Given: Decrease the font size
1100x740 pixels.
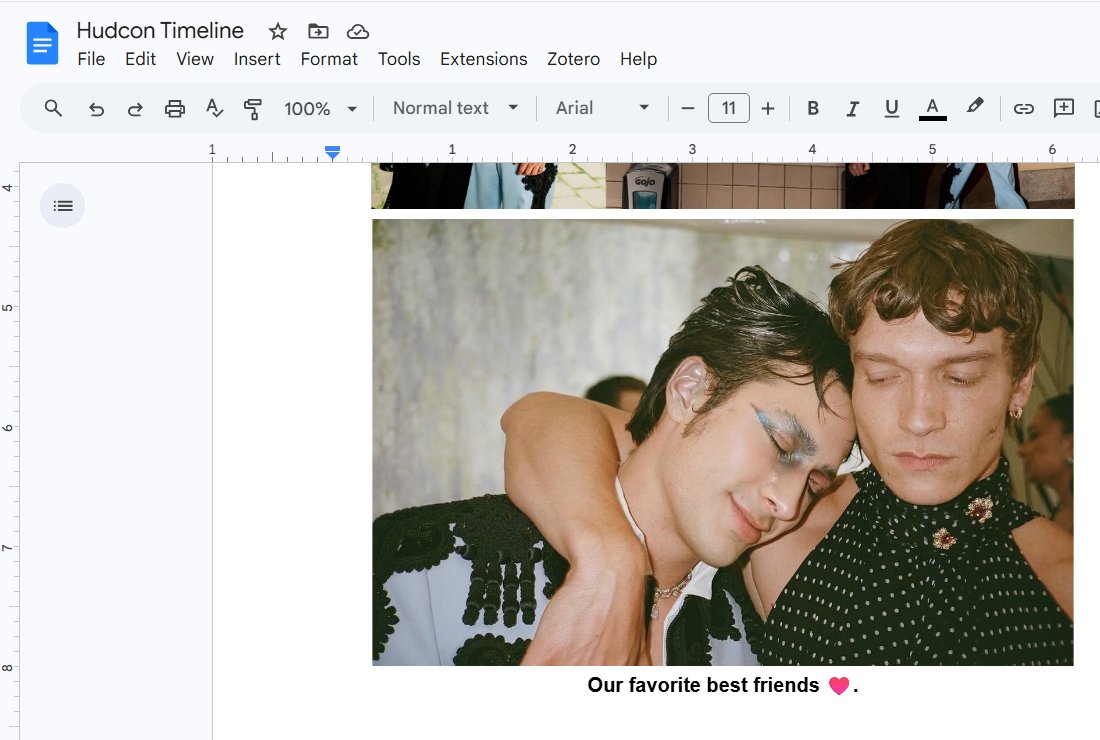Looking at the screenshot, I should pyautogui.click(x=688, y=108).
